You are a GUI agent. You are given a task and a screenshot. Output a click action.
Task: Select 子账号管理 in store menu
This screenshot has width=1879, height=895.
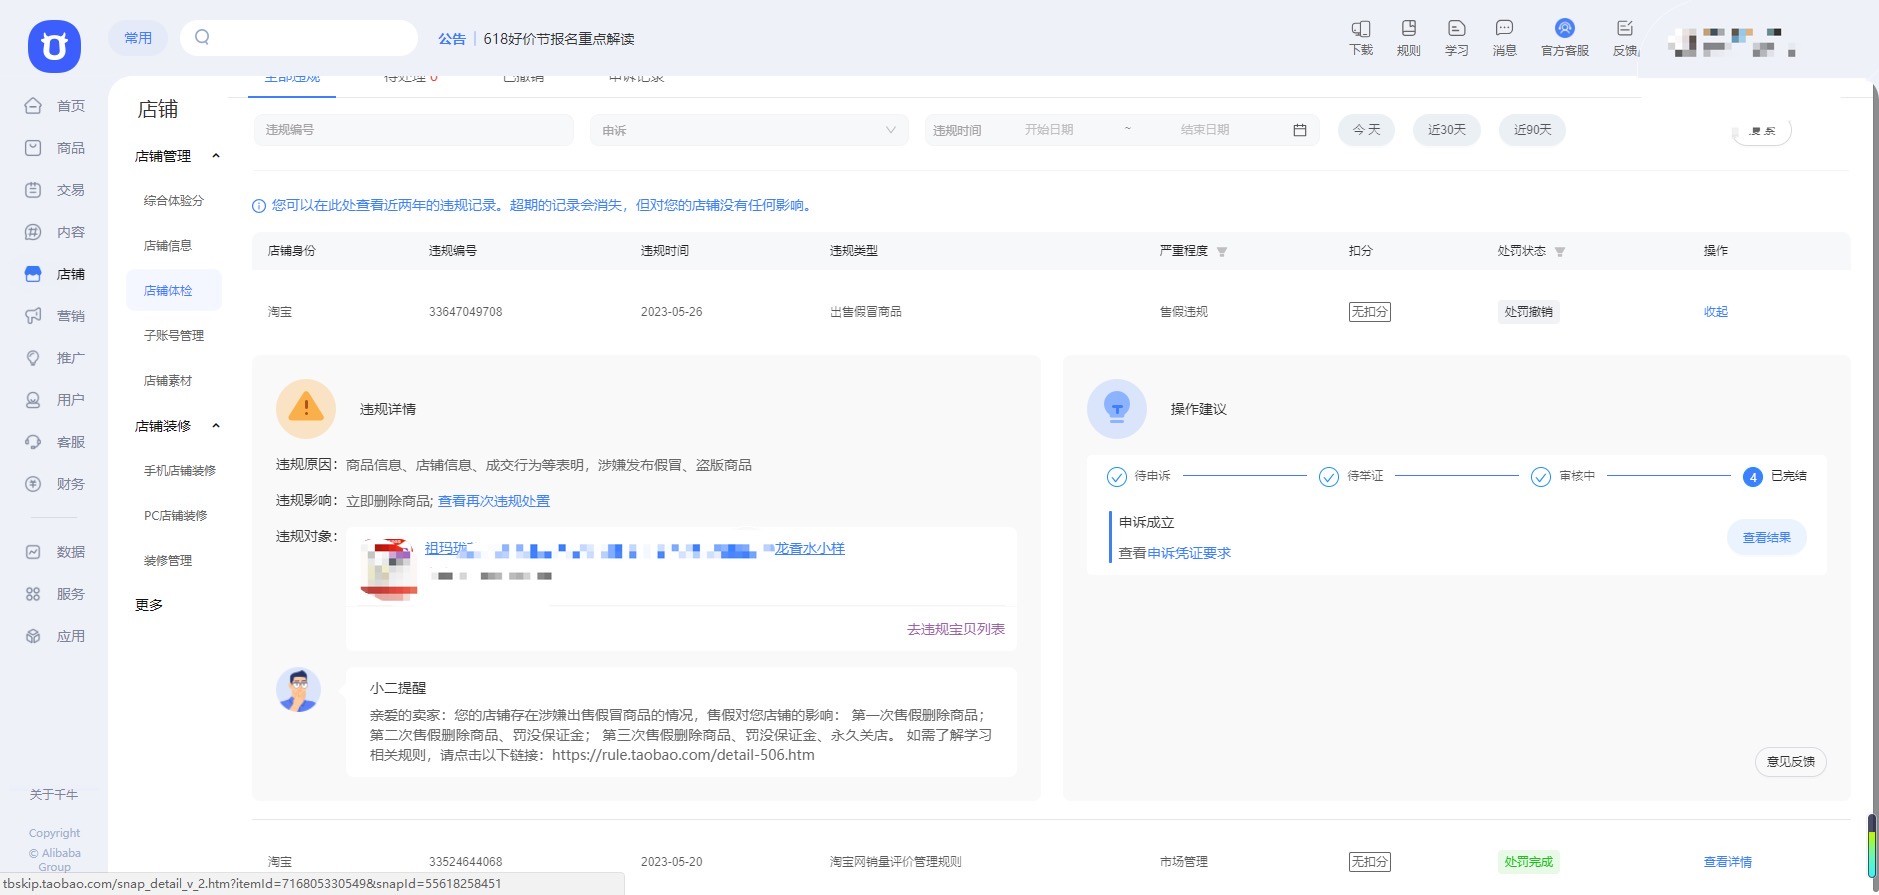coord(174,336)
